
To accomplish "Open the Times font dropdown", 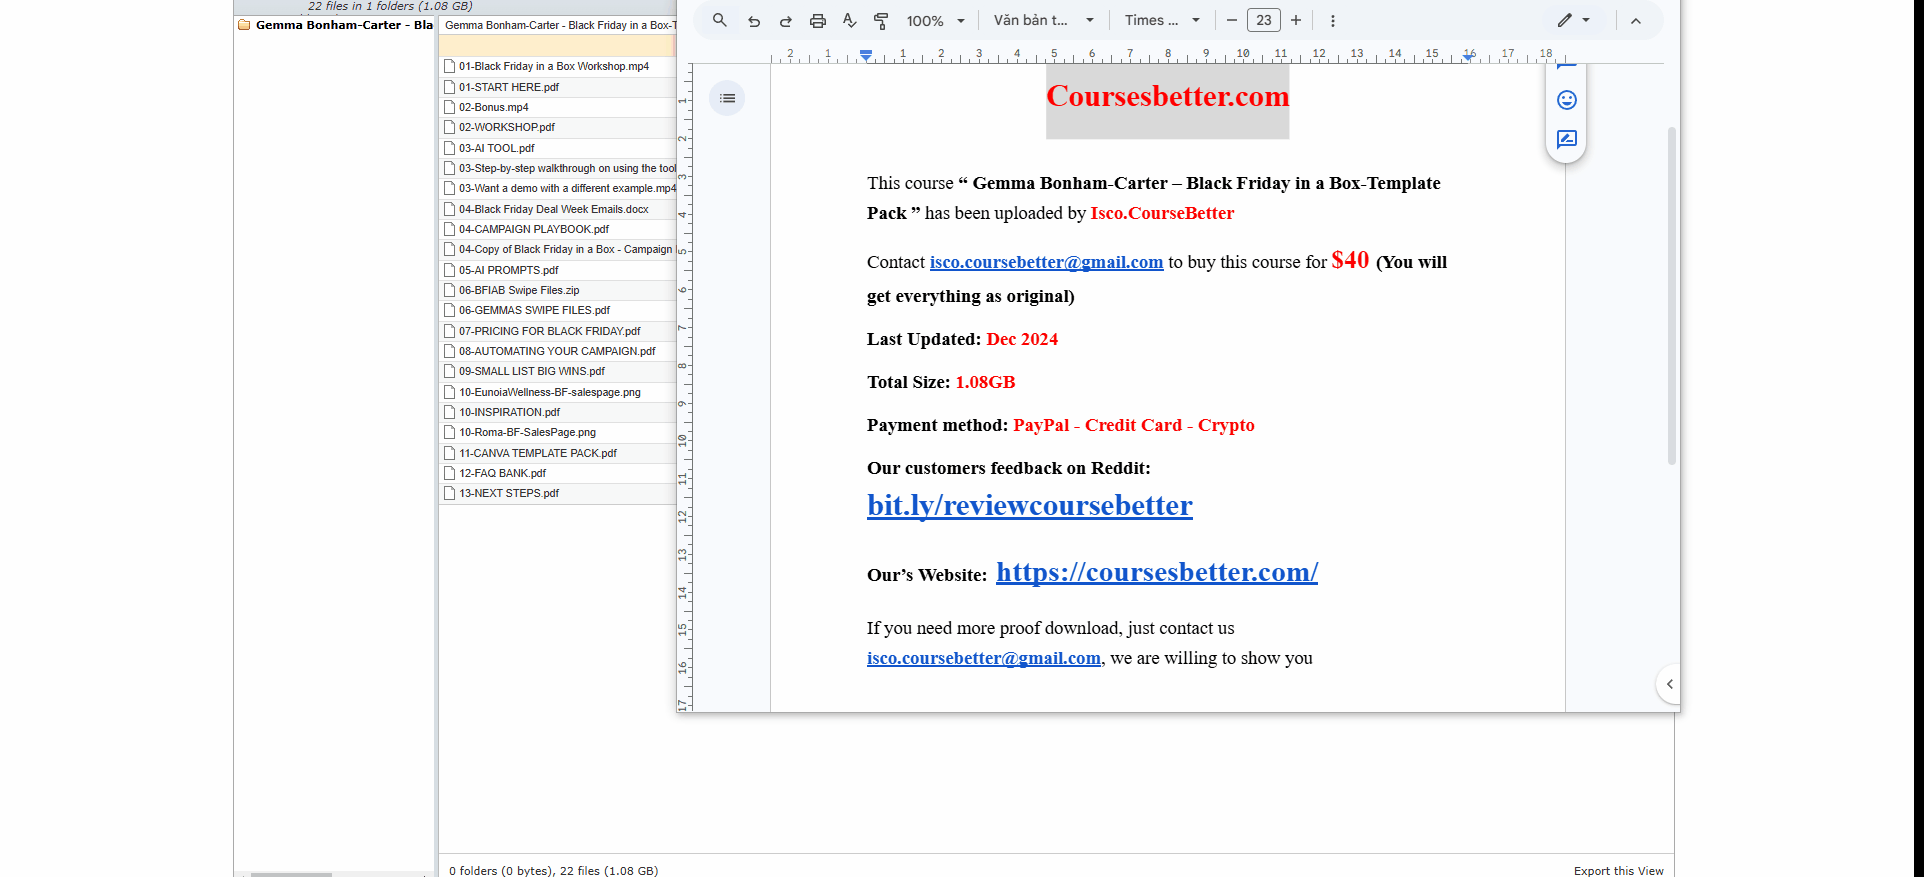I will pos(1161,21).
